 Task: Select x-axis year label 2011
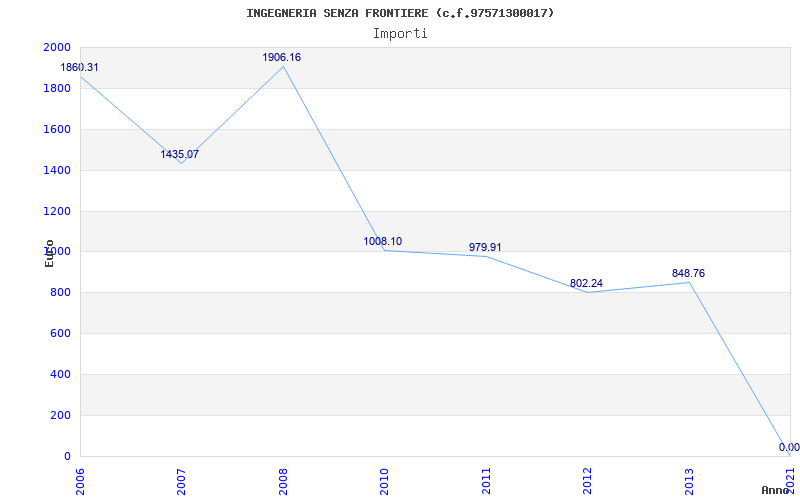pos(486,481)
